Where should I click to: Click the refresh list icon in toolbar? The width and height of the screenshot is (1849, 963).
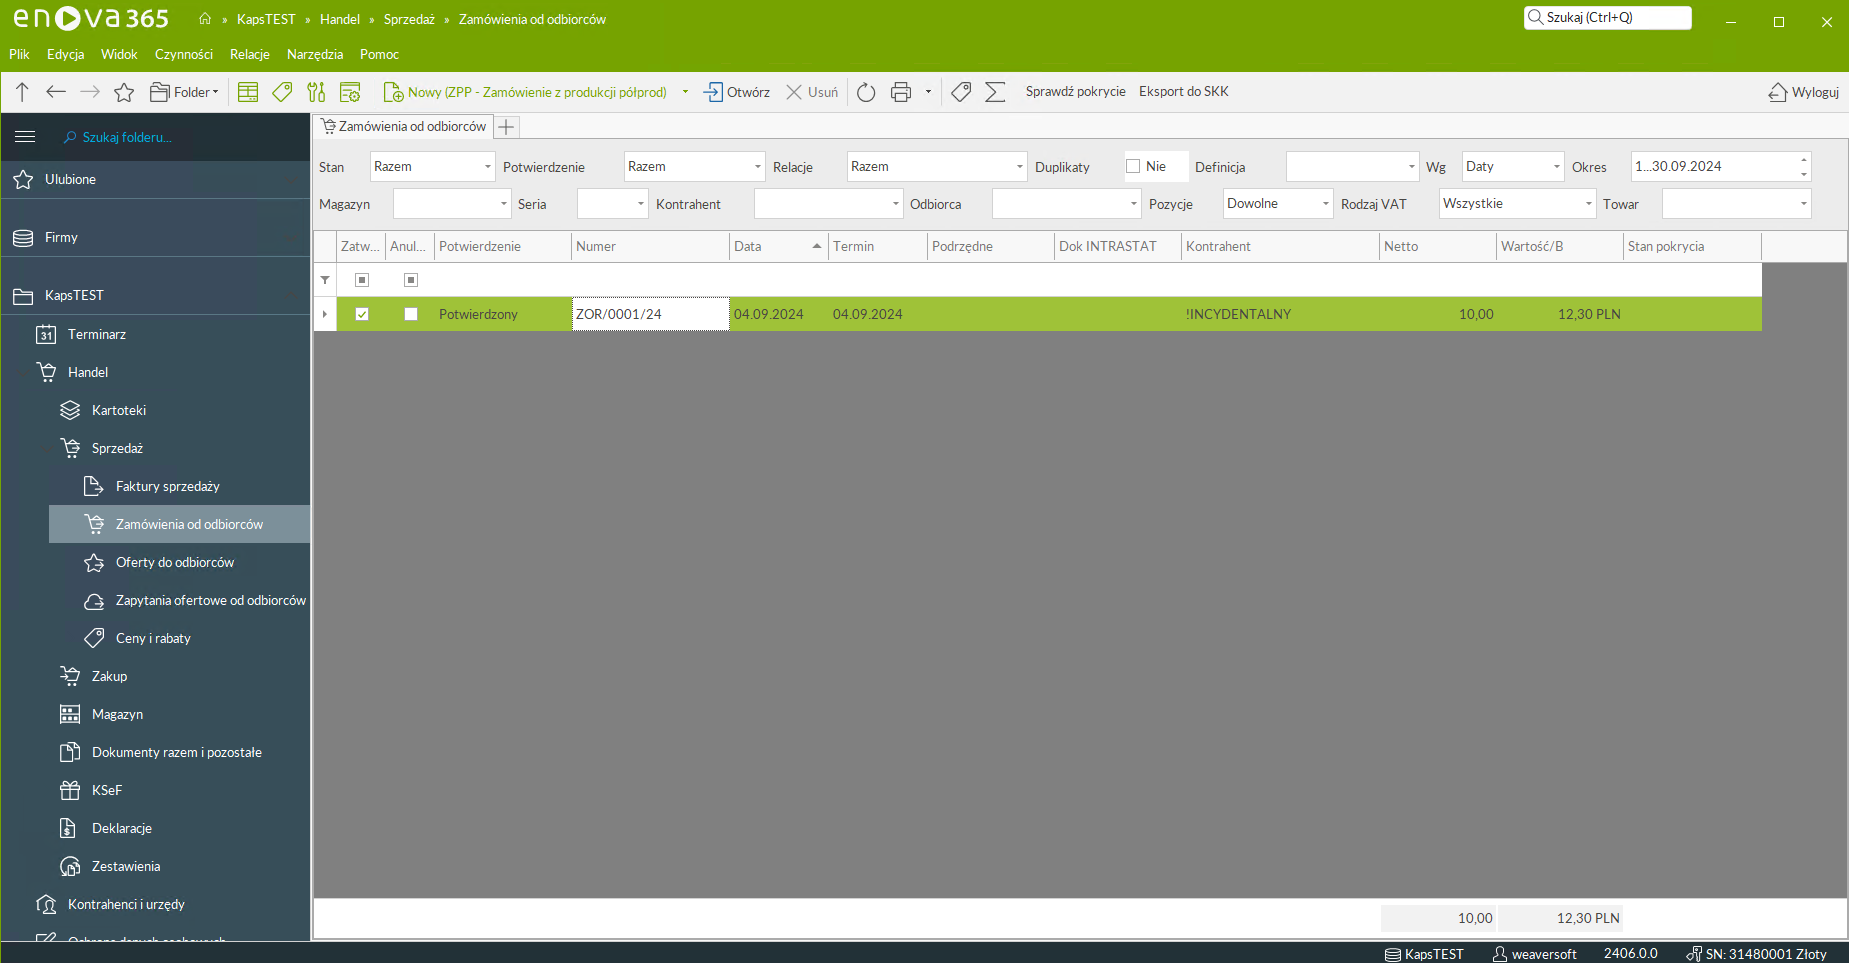click(x=866, y=92)
